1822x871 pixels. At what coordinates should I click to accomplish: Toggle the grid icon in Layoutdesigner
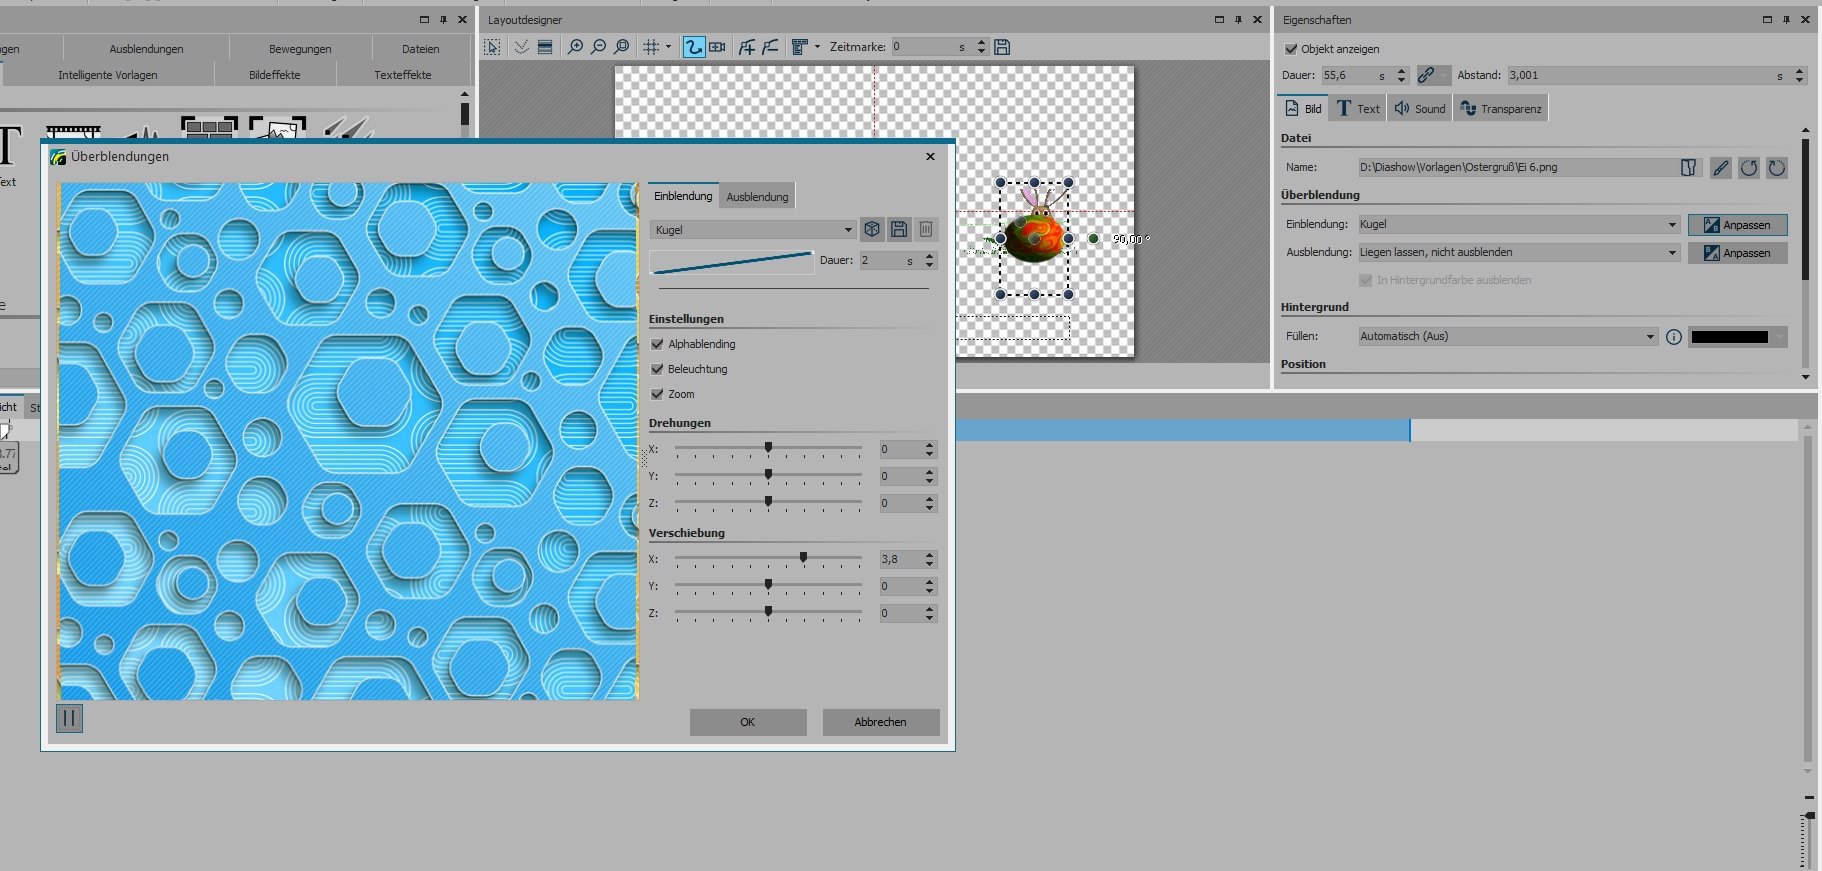point(651,47)
